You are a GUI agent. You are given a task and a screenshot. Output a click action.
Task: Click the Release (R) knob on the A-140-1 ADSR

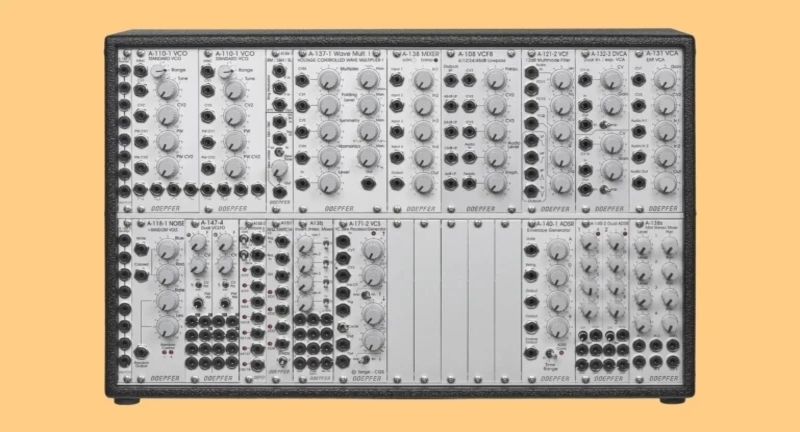coord(558,327)
